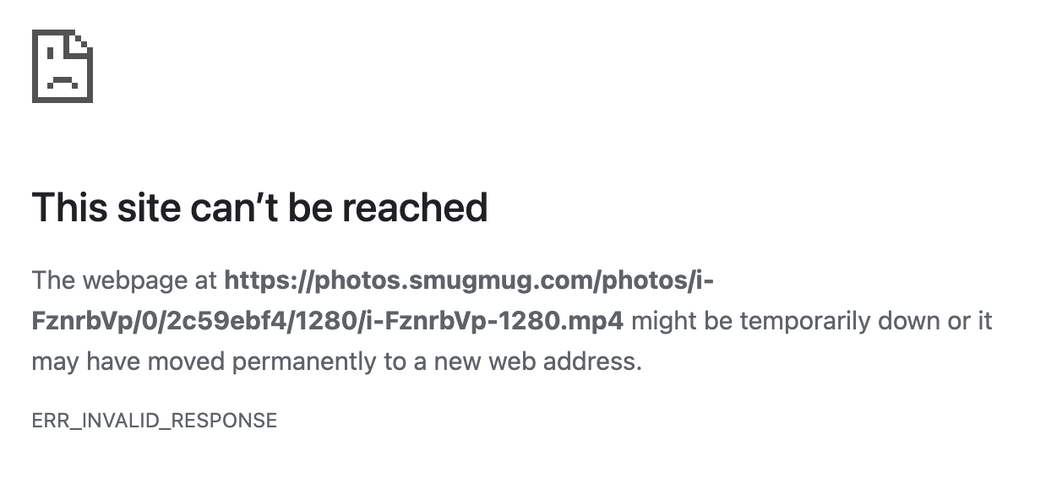
Task: Click the word "permanently" in the message
Action: click(x=302, y=361)
